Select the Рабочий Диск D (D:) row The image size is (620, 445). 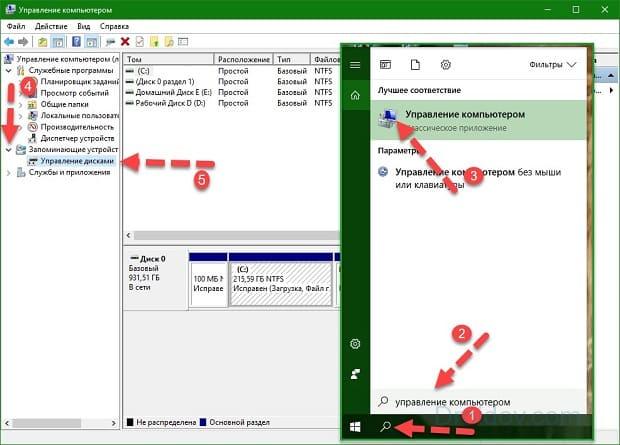[232, 103]
